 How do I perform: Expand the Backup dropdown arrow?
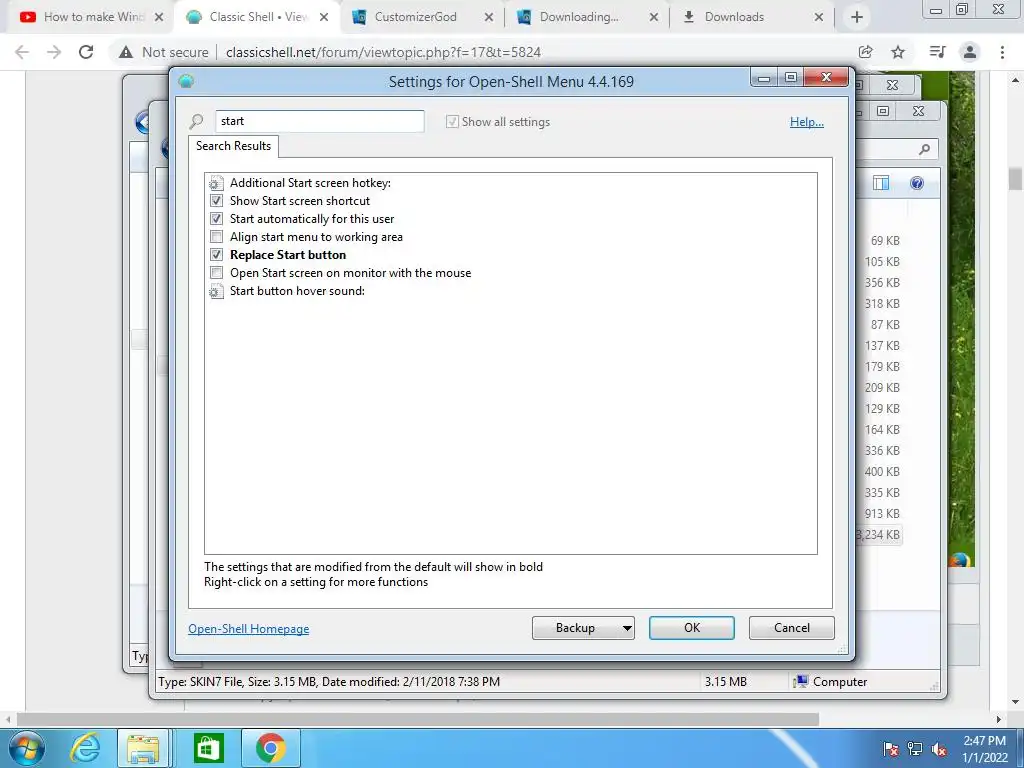626,628
